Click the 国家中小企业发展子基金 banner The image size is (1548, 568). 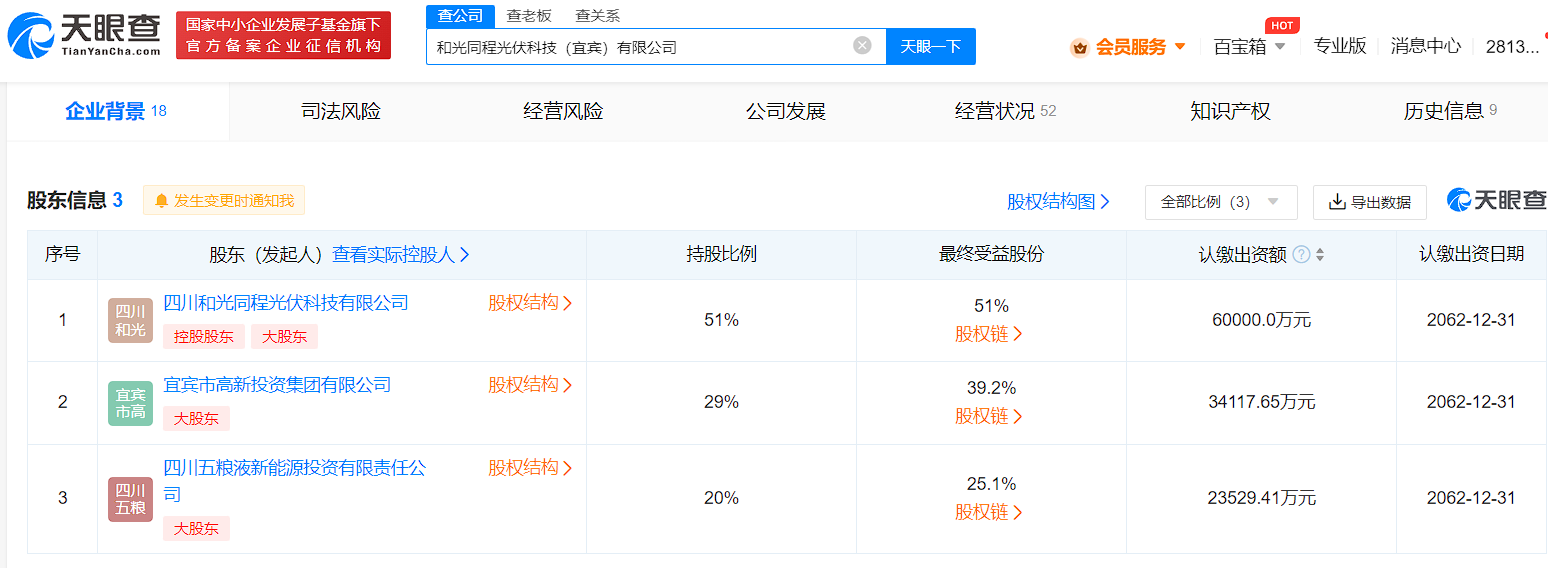click(x=284, y=36)
